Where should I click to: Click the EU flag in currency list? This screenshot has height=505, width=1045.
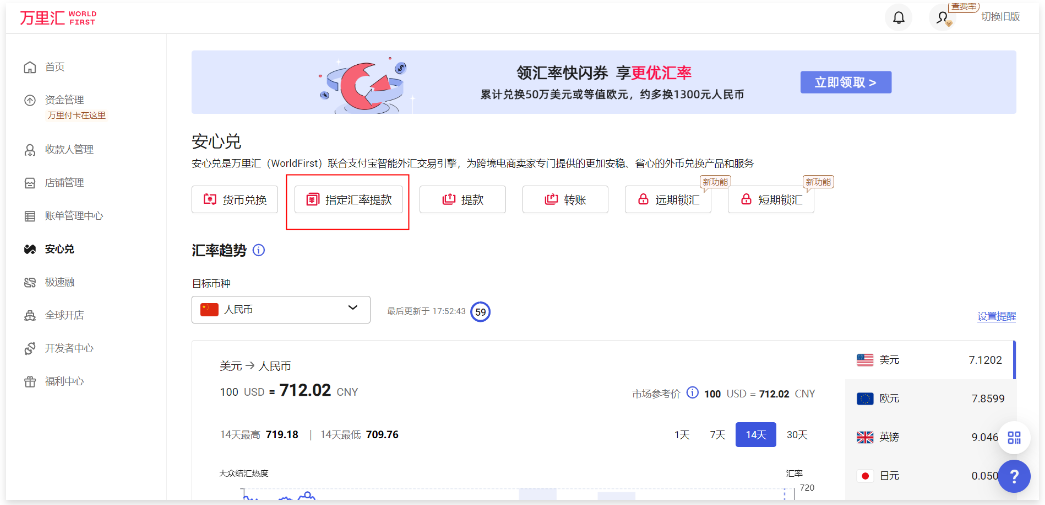865,398
